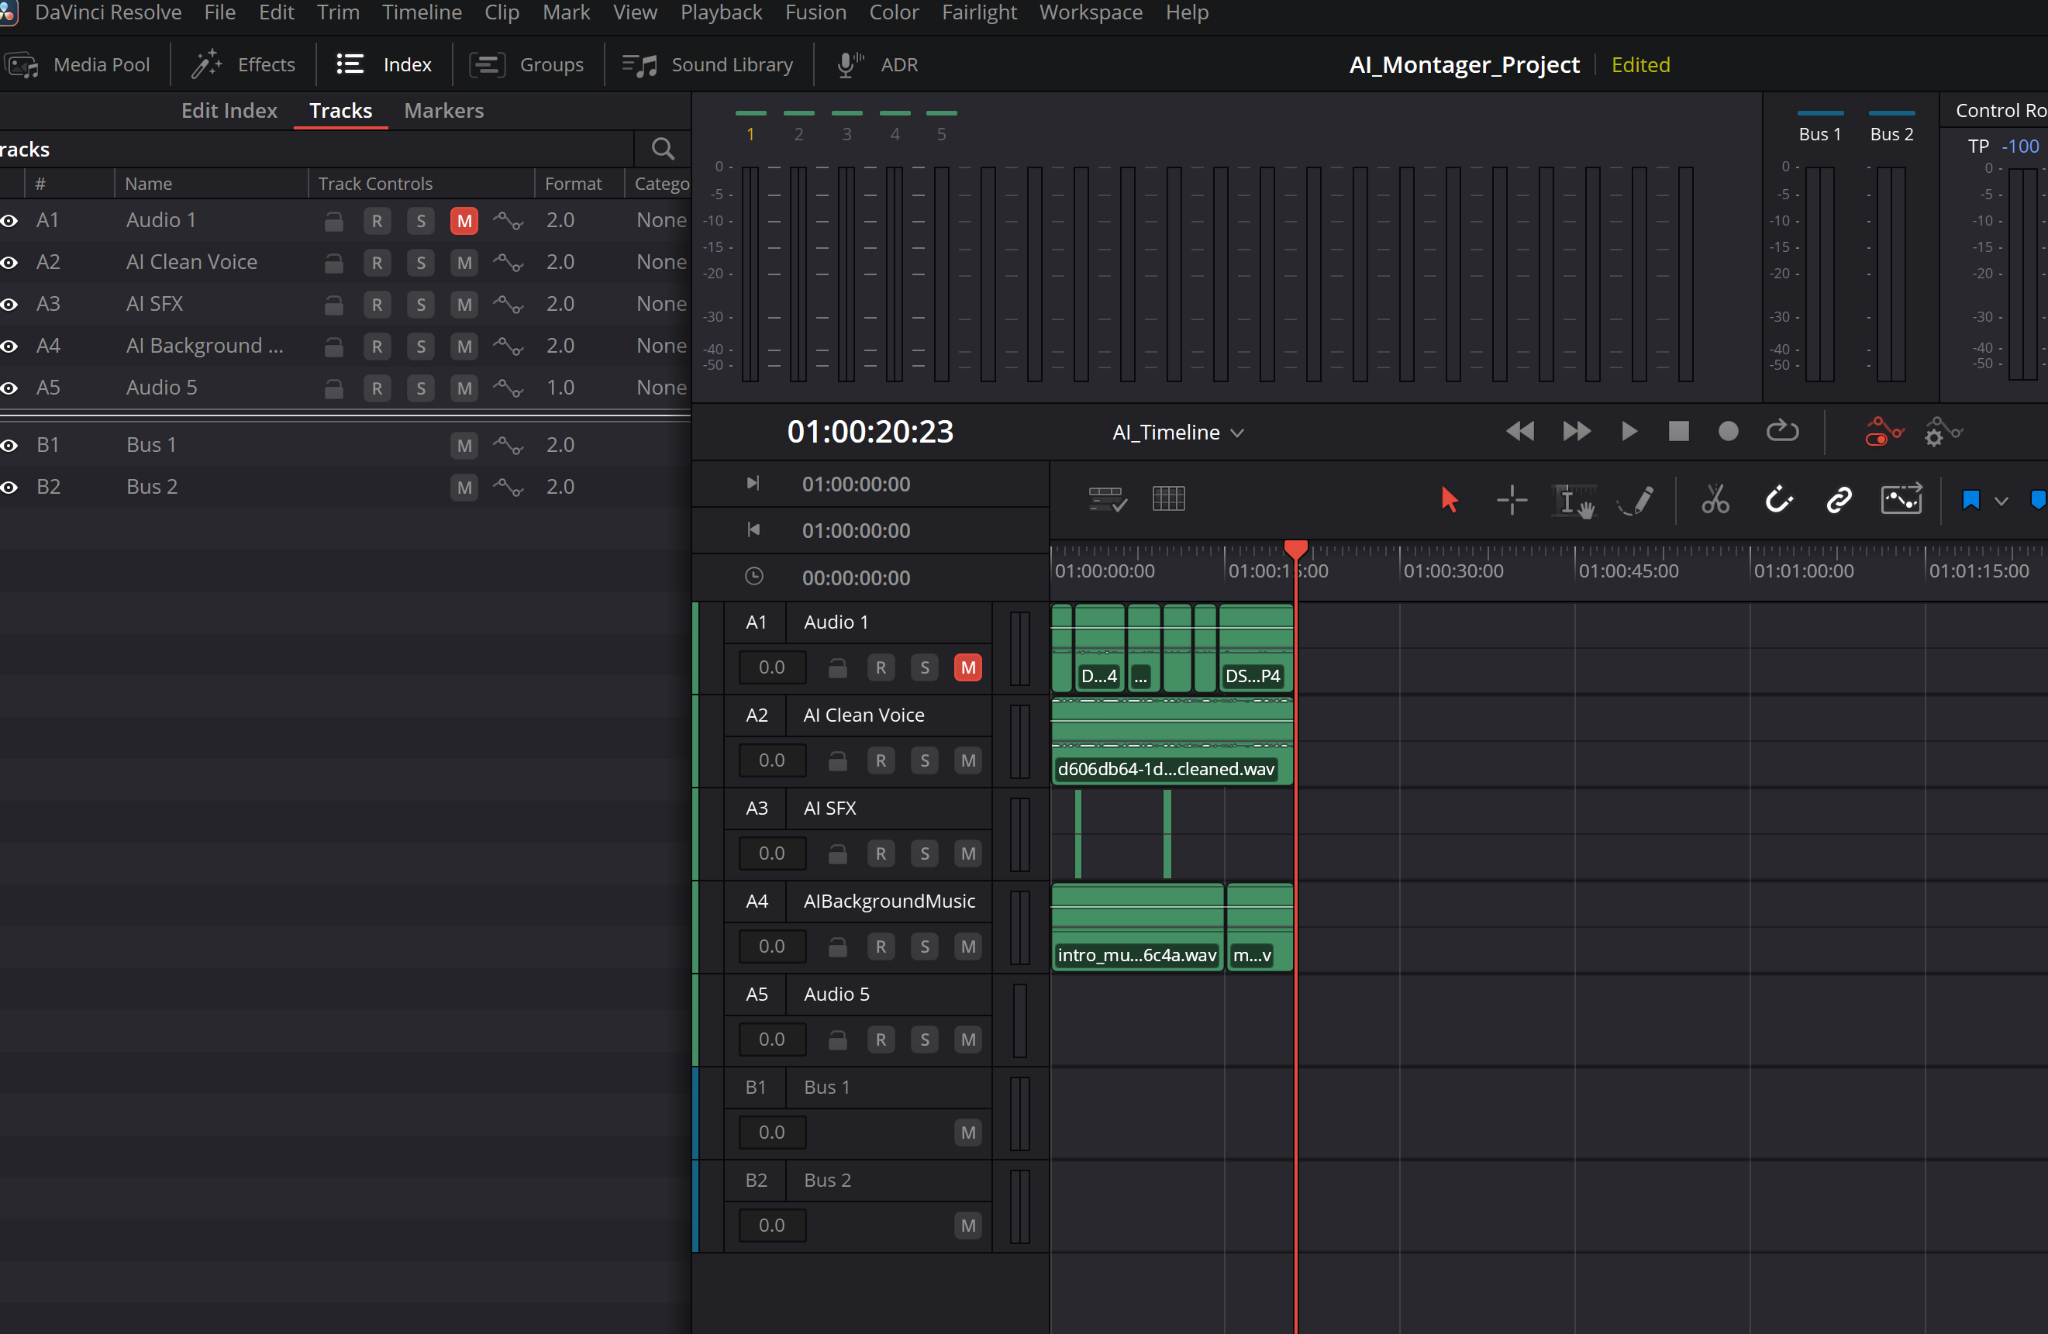Mute the B1 Bus 1 timeline track

968,1132
